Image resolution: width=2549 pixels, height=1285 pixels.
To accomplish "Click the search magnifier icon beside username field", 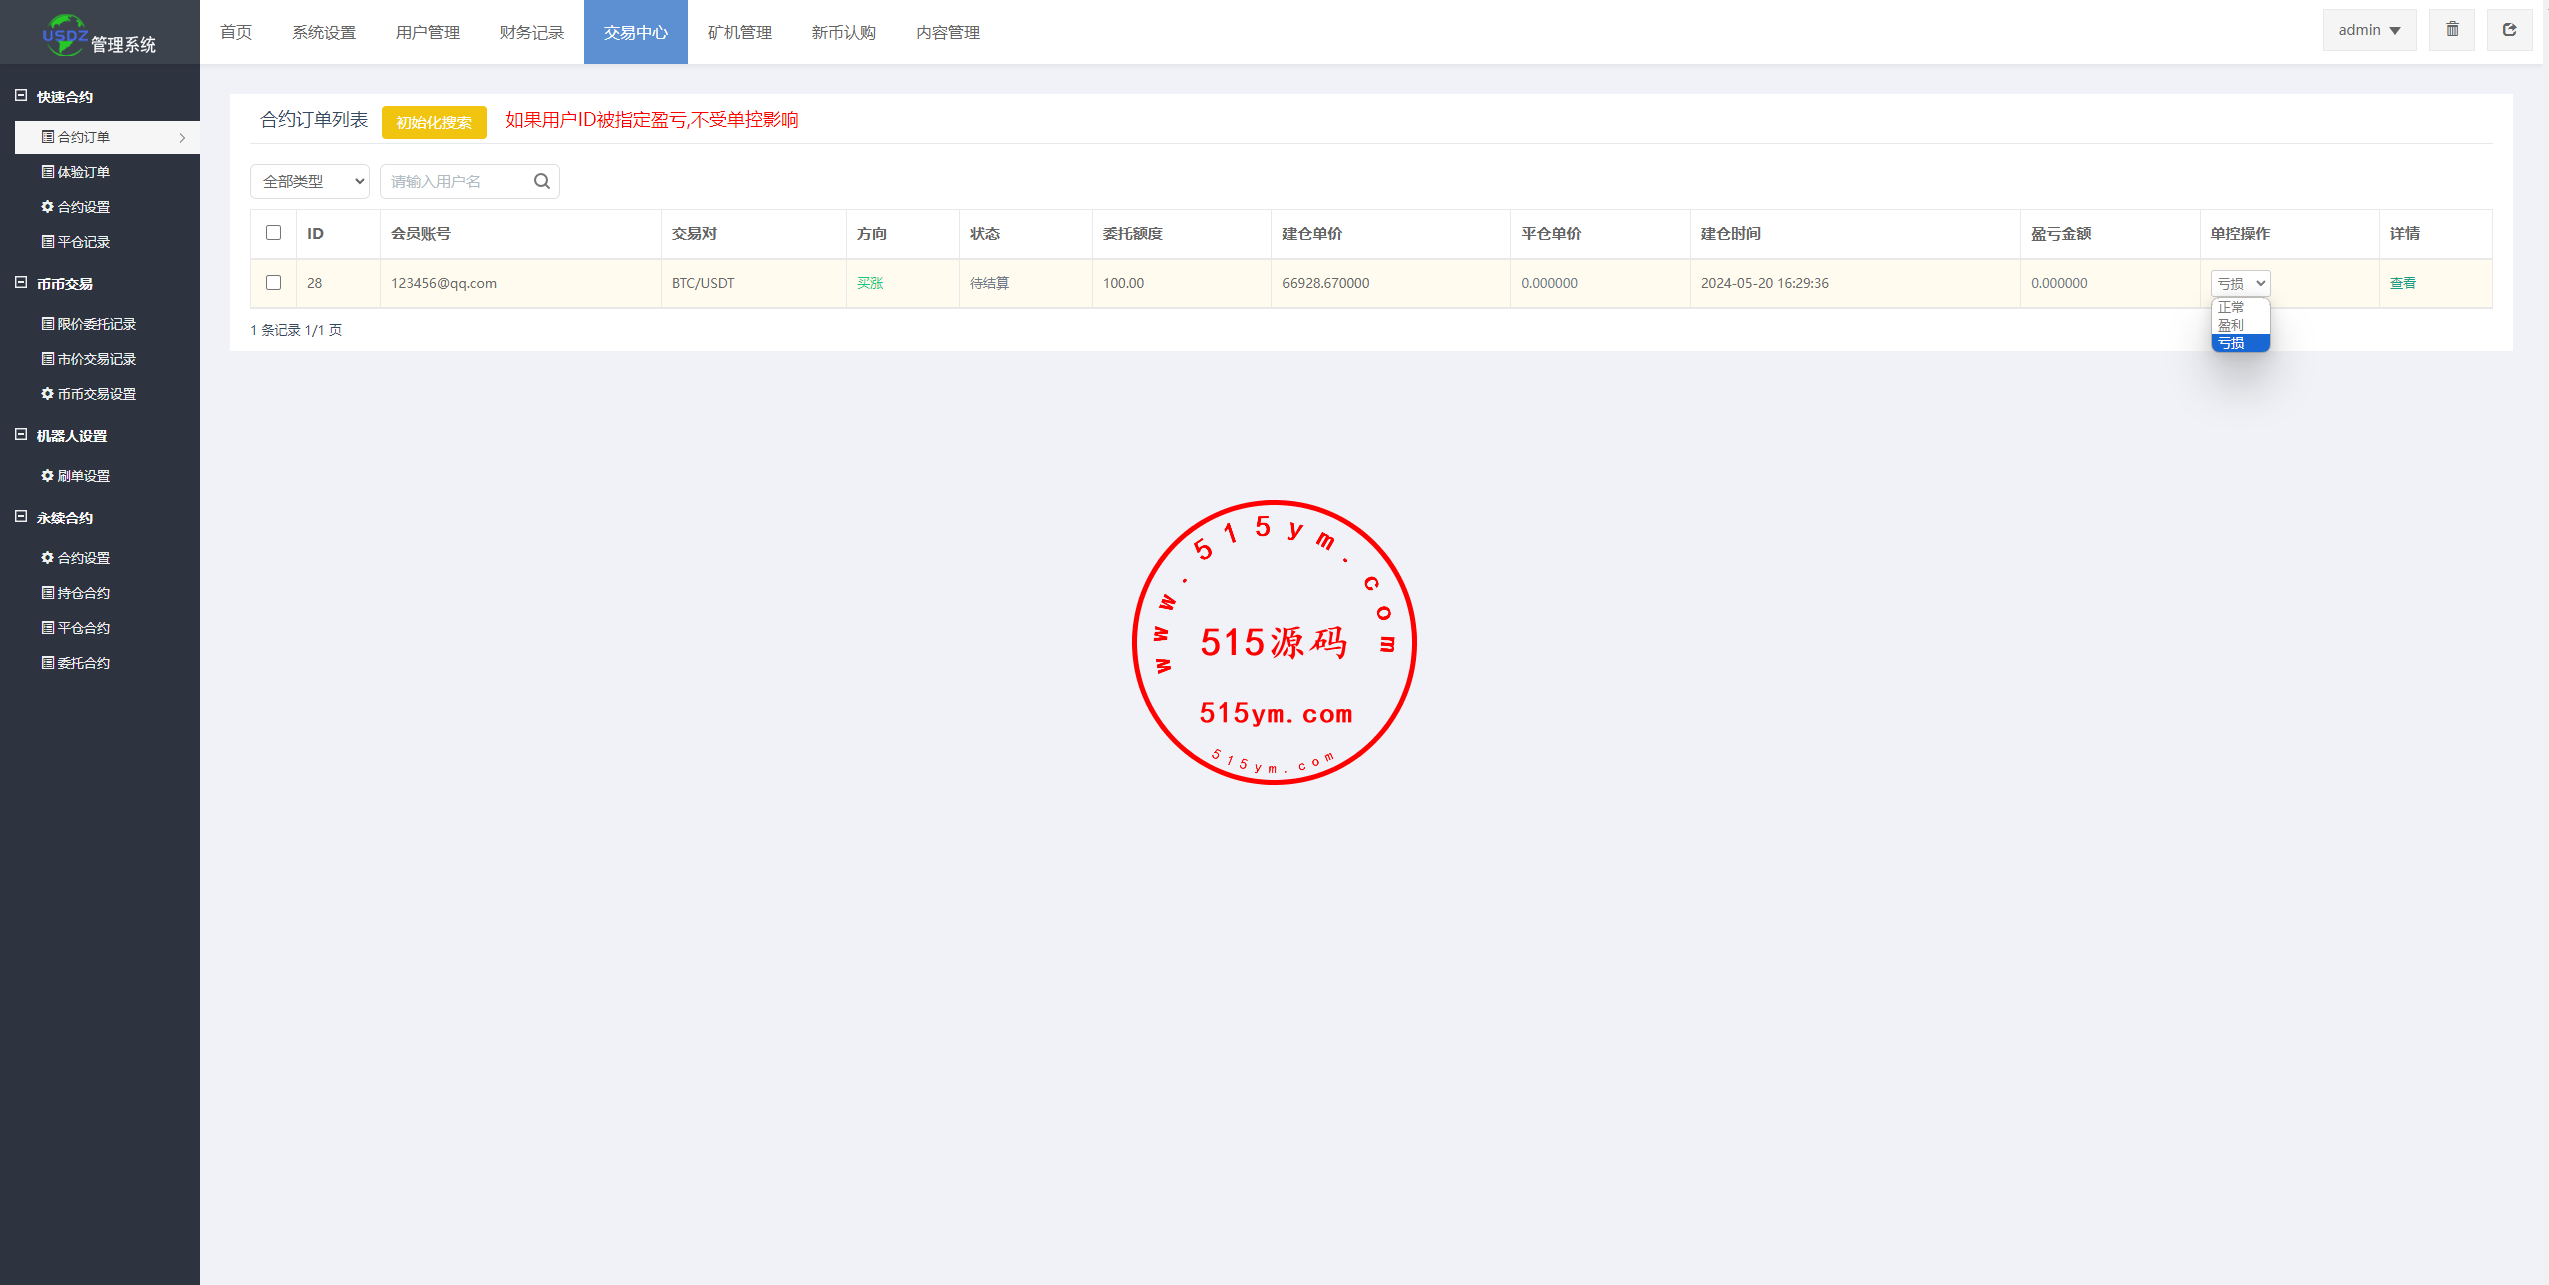I will pyautogui.click(x=541, y=181).
